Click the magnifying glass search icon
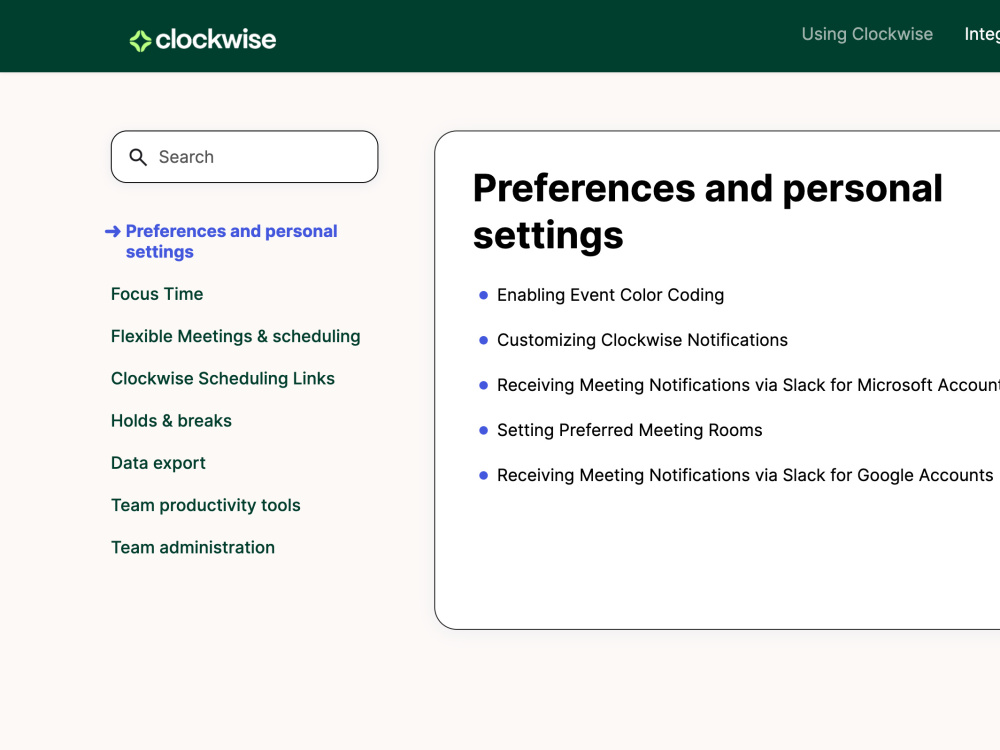The width and height of the screenshot is (1000, 750). click(138, 157)
